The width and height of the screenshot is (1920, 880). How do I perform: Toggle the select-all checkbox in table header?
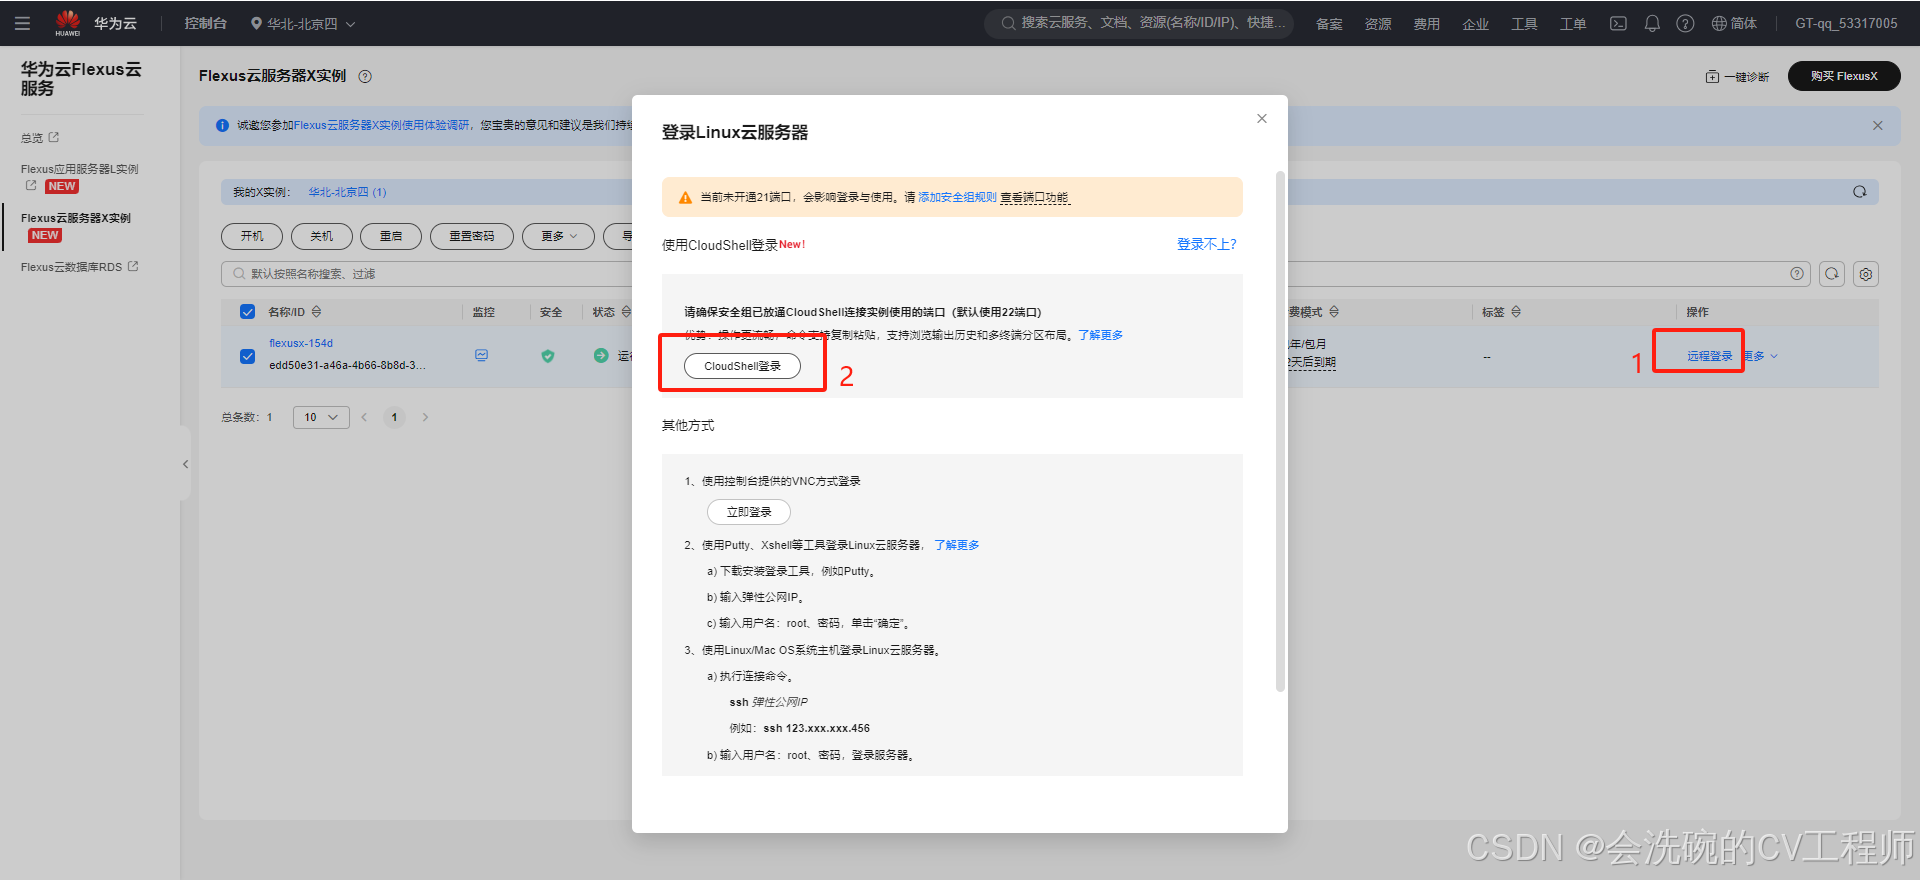tap(248, 312)
